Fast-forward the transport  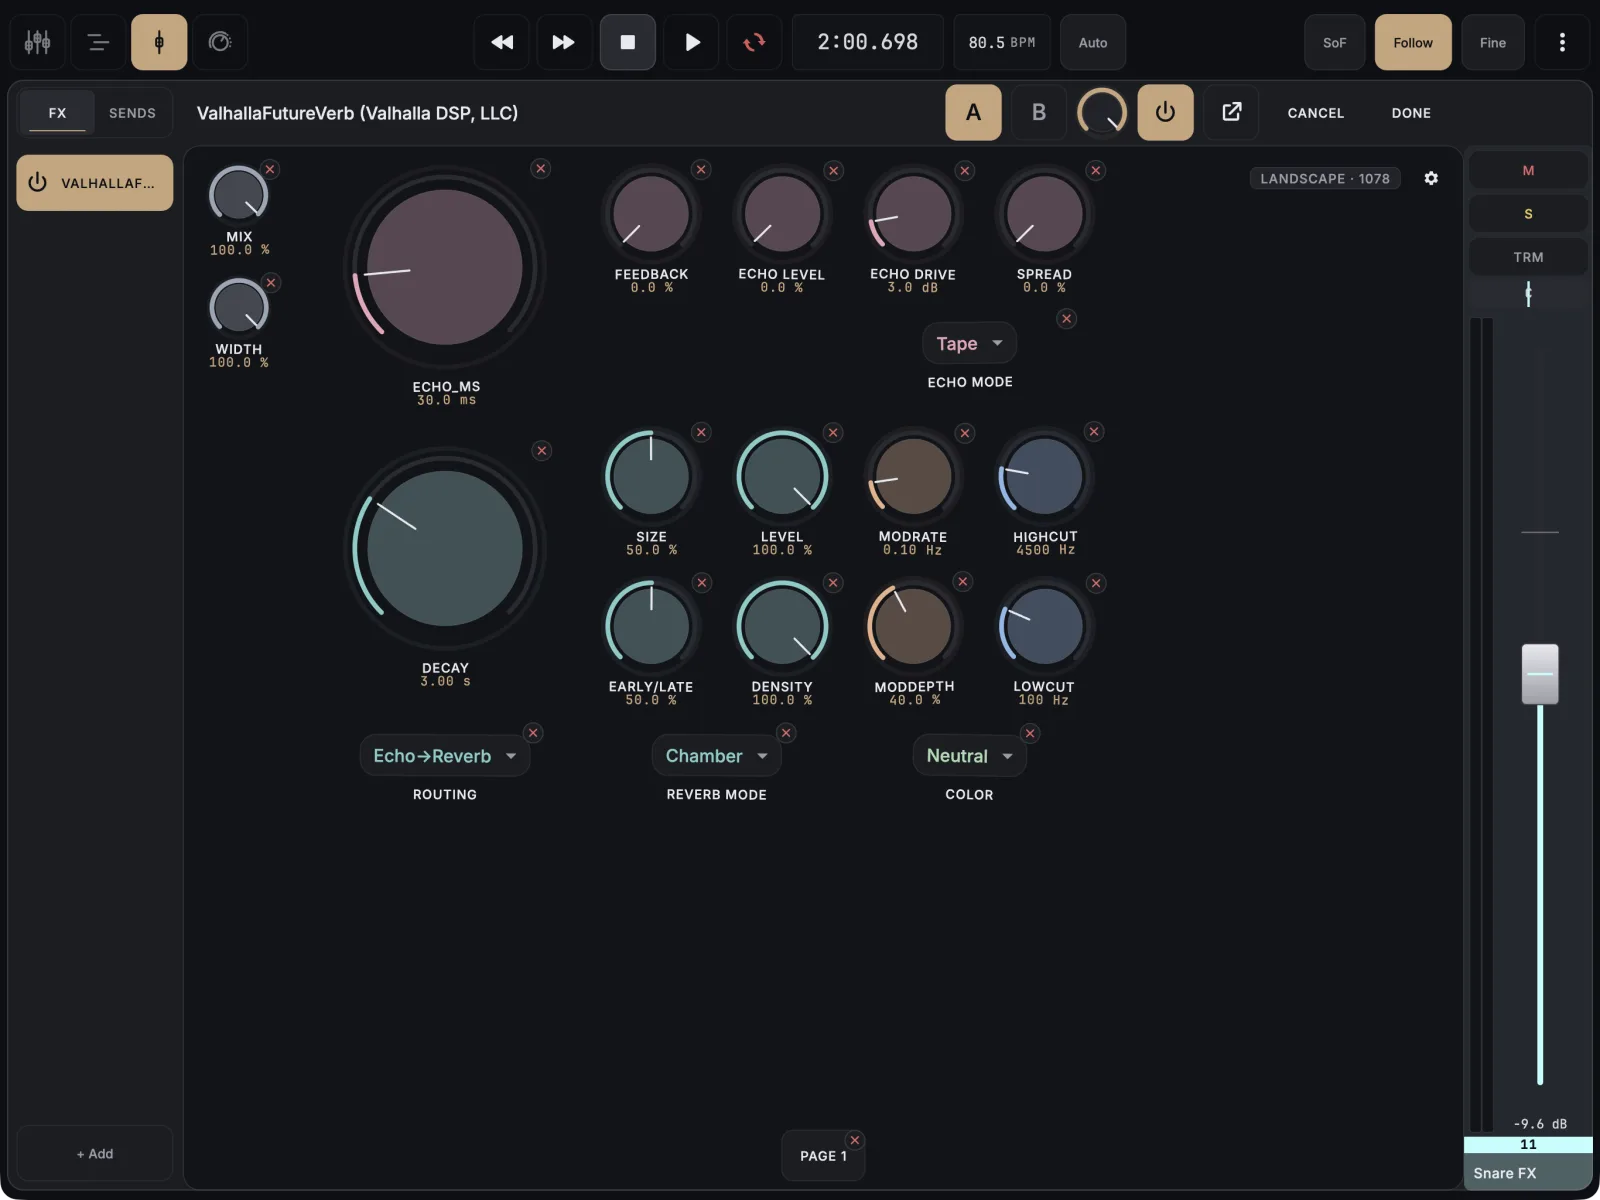[x=564, y=42]
